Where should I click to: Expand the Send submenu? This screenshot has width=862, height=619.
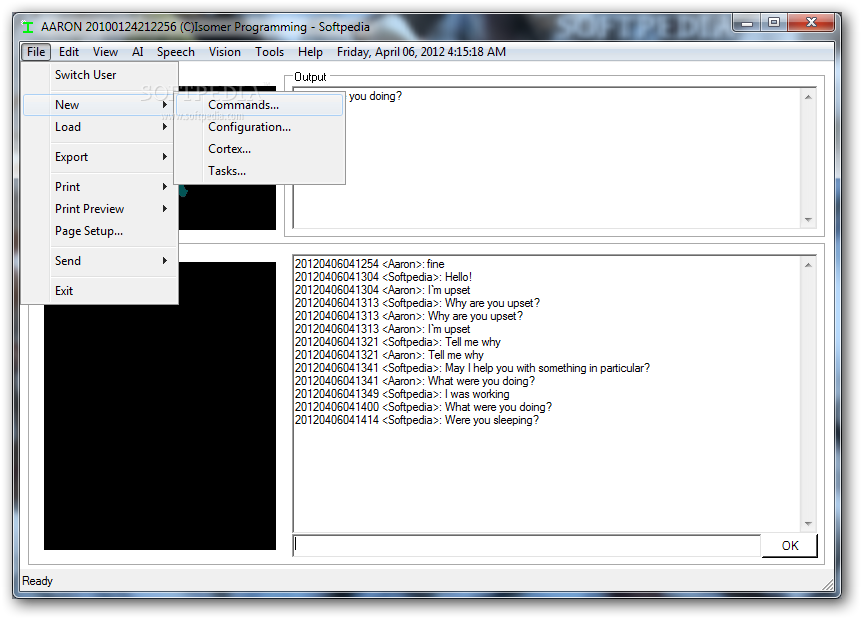click(100, 261)
